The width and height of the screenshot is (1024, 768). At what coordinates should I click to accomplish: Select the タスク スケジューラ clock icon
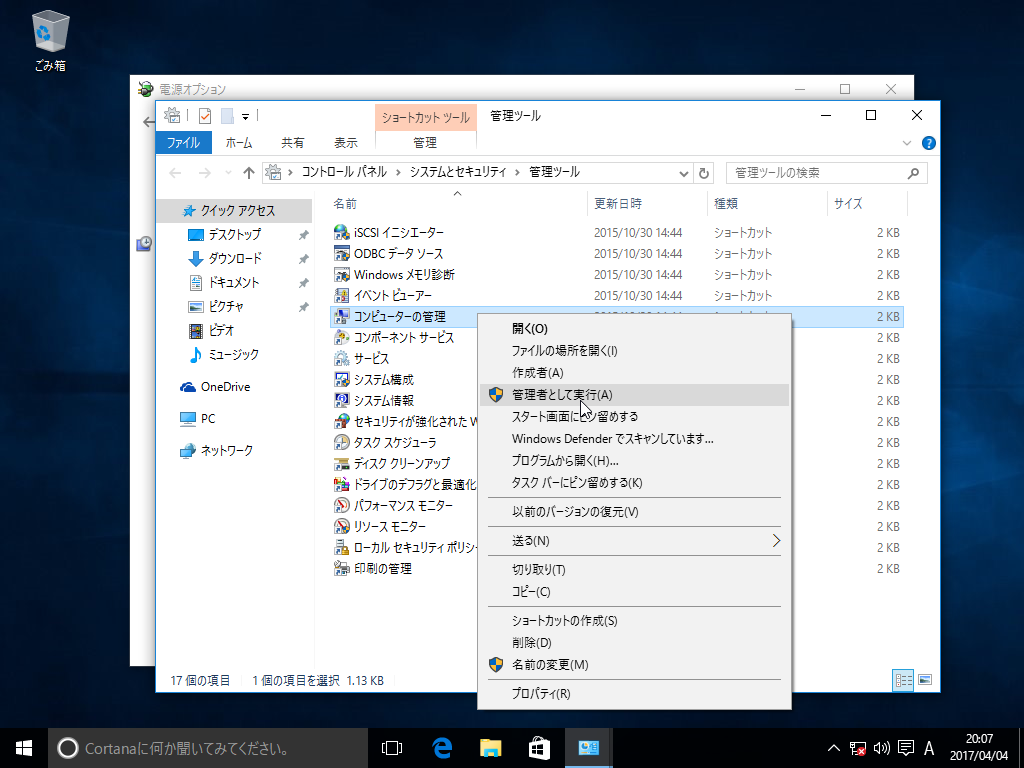click(x=341, y=442)
